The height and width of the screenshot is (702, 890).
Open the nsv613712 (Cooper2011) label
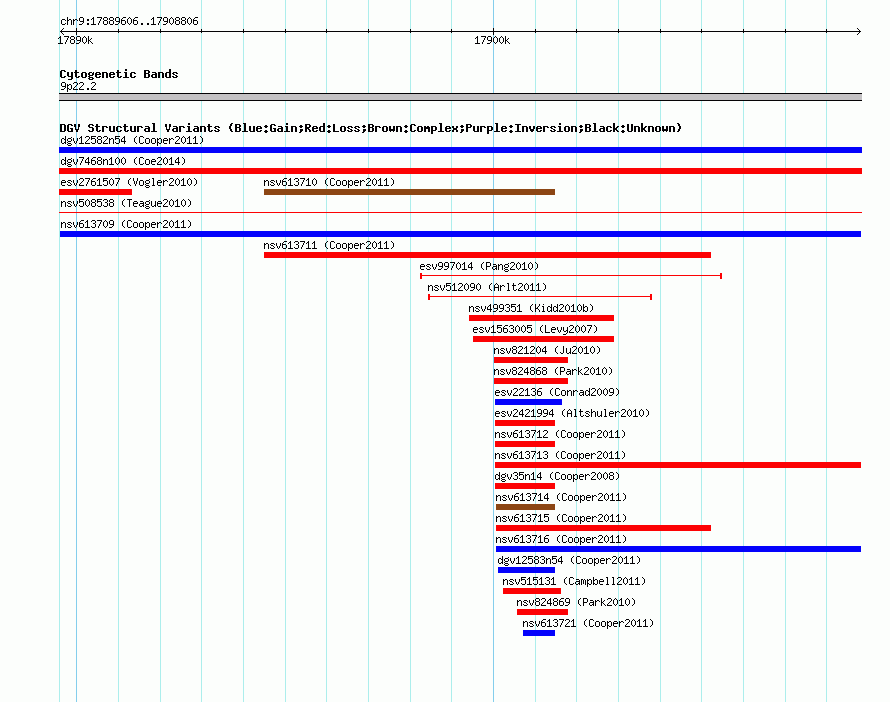pyautogui.click(x=560, y=434)
